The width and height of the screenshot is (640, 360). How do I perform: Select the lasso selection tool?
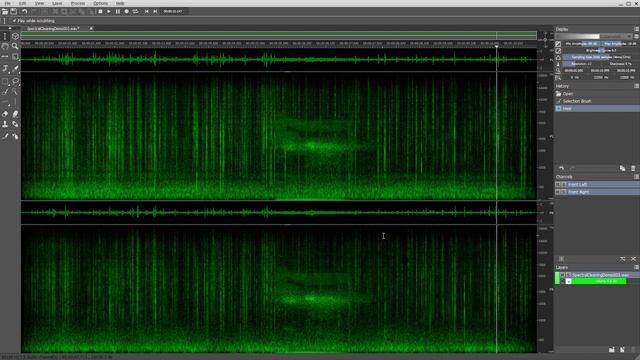[16, 81]
